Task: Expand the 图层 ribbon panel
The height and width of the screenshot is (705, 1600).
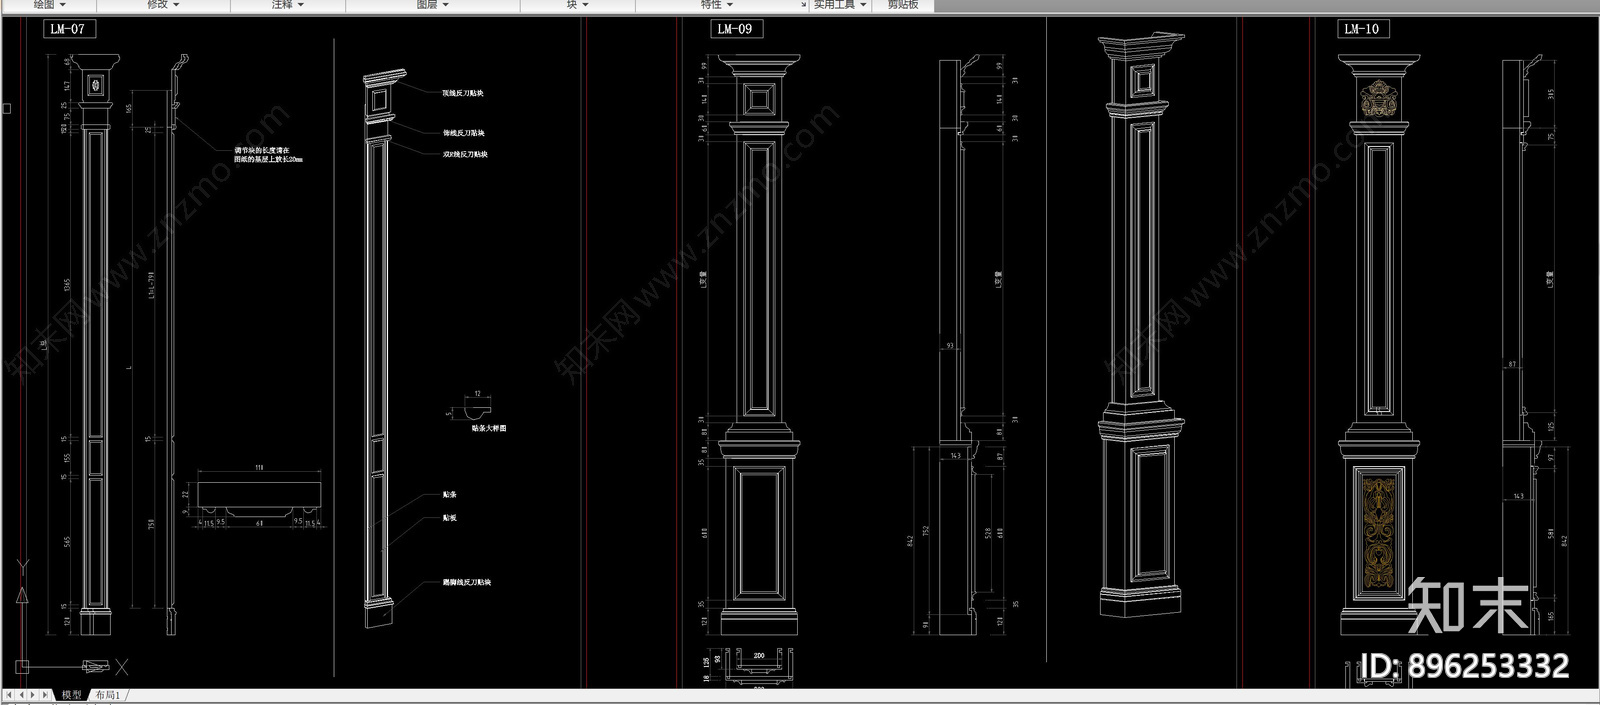Action: (x=433, y=5)
